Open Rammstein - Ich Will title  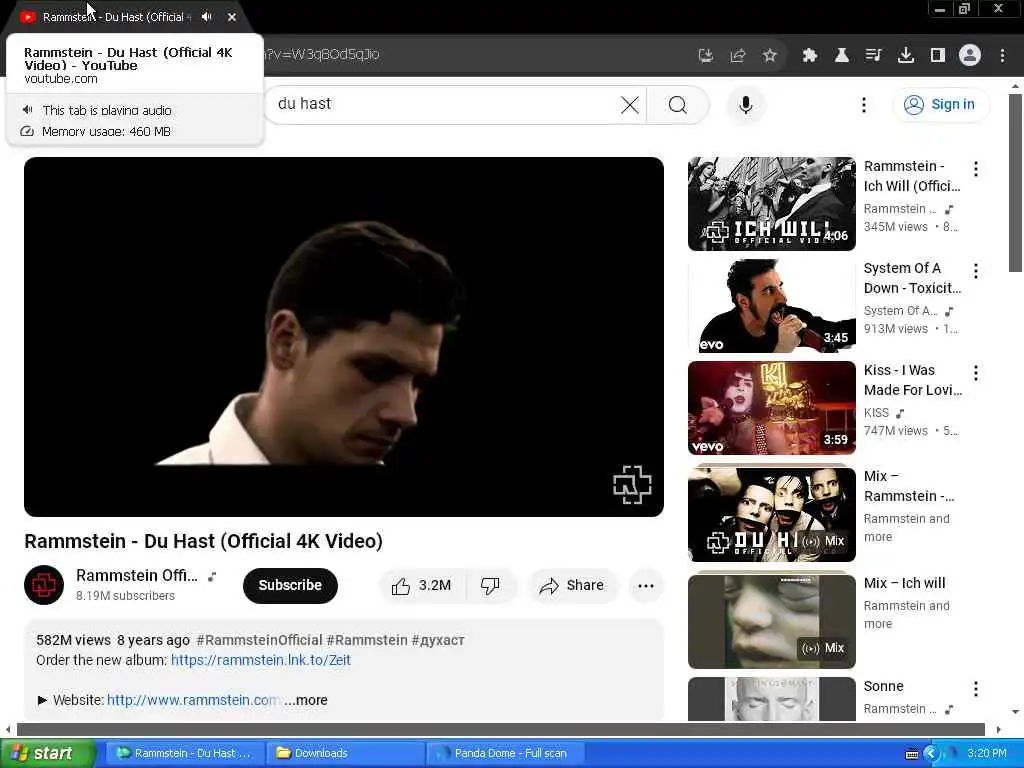[912, 176]
